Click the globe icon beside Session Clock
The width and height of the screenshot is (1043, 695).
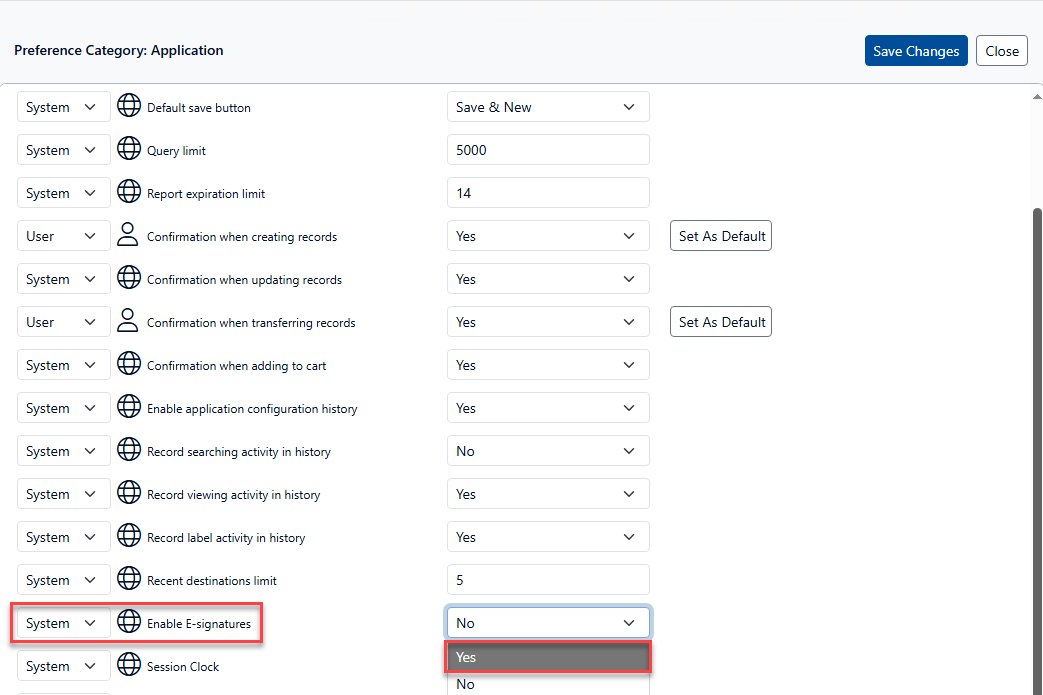click(x=129, y=665)
